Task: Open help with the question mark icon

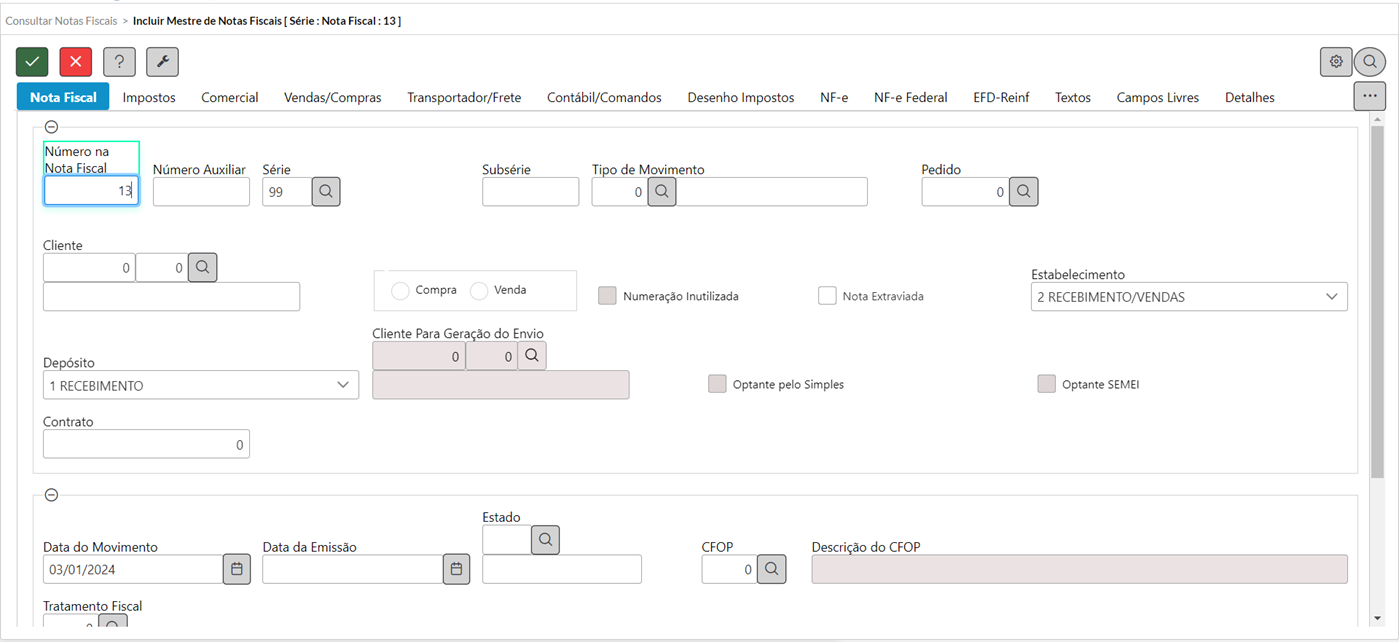Action: 119,62
